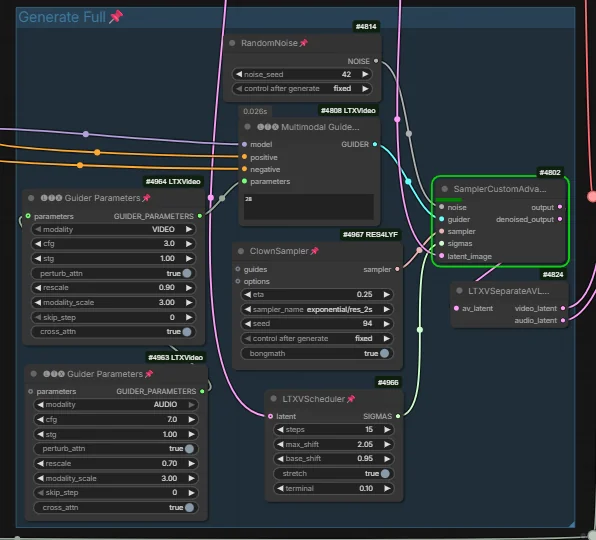The height and width of the screenshot is (540, 596).
Task: Click the latent input socket on LTXVScheduler
Action: coord(270,416)
